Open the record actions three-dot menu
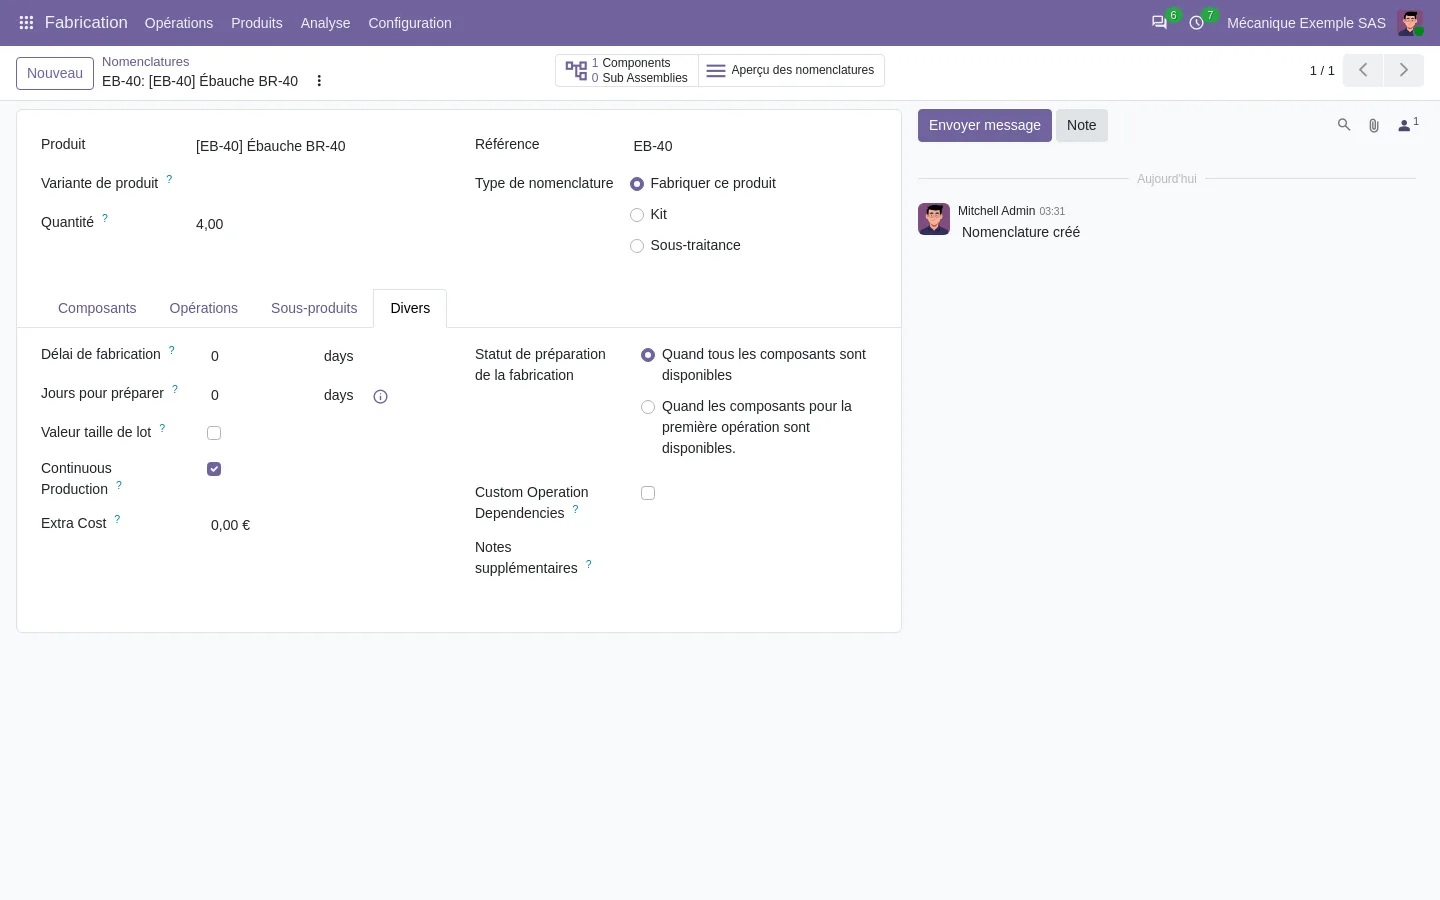 click(x=319, y=81)
